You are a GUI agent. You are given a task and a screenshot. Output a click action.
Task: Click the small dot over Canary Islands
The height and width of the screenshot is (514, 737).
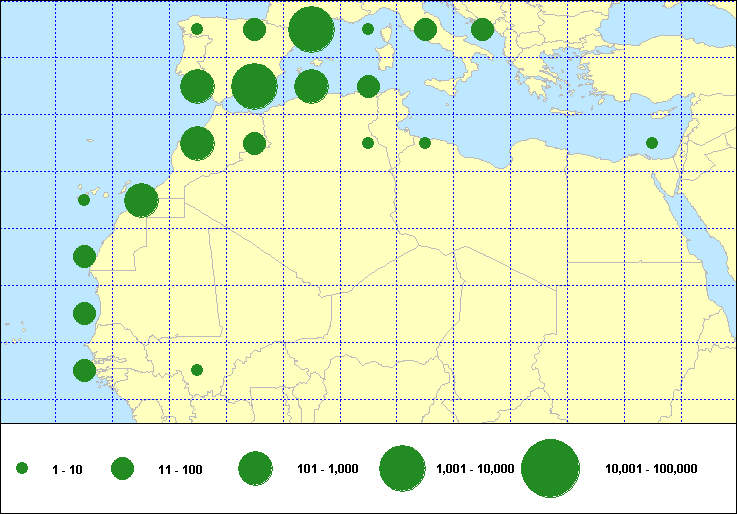tap(84, 200)
